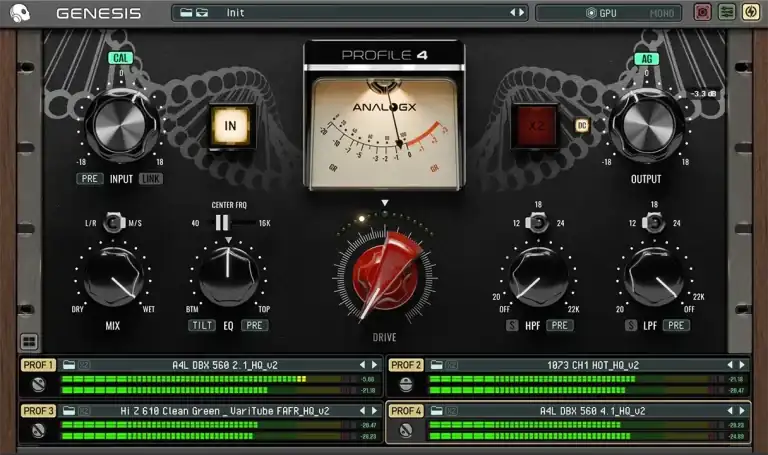Toggle the S button next to LPF
Image resolution: width=768 pixels, height=455 pixels.
coord(631,325)
